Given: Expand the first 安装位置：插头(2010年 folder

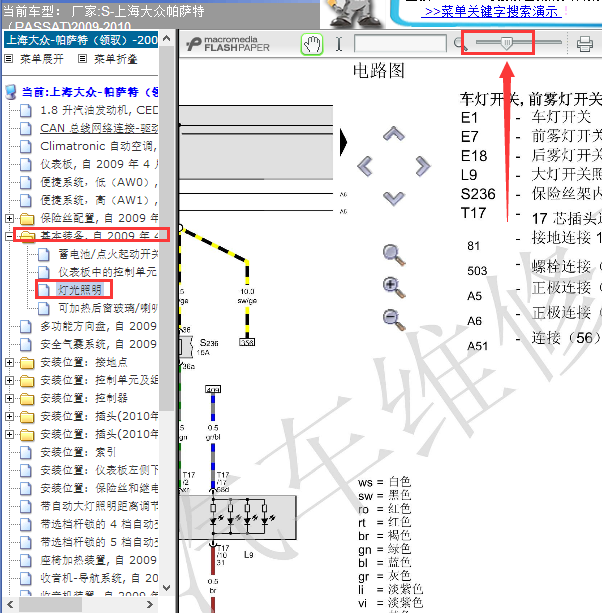Looking at the screenshot, I should click(x=9, y=416).
